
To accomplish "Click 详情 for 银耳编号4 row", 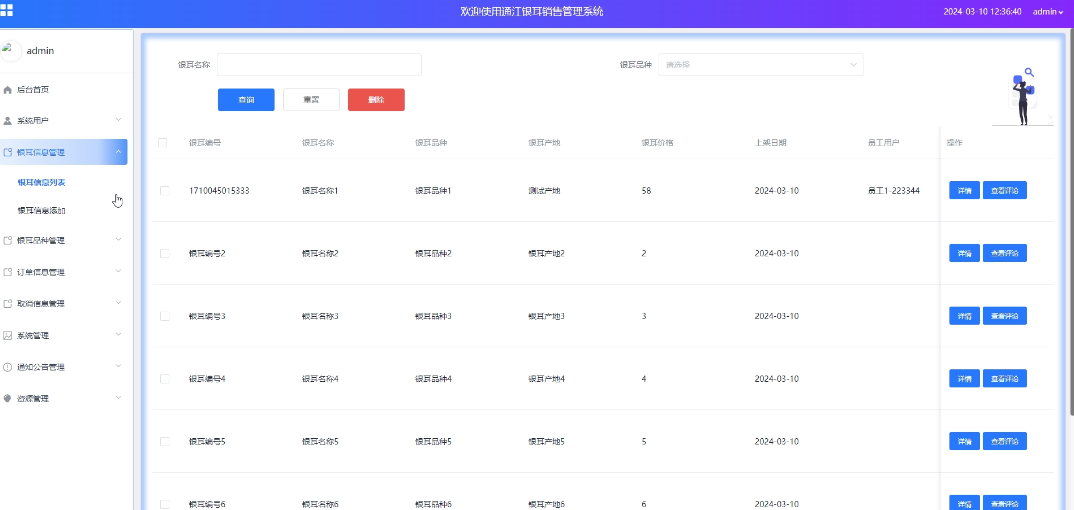I will point(964,379).
